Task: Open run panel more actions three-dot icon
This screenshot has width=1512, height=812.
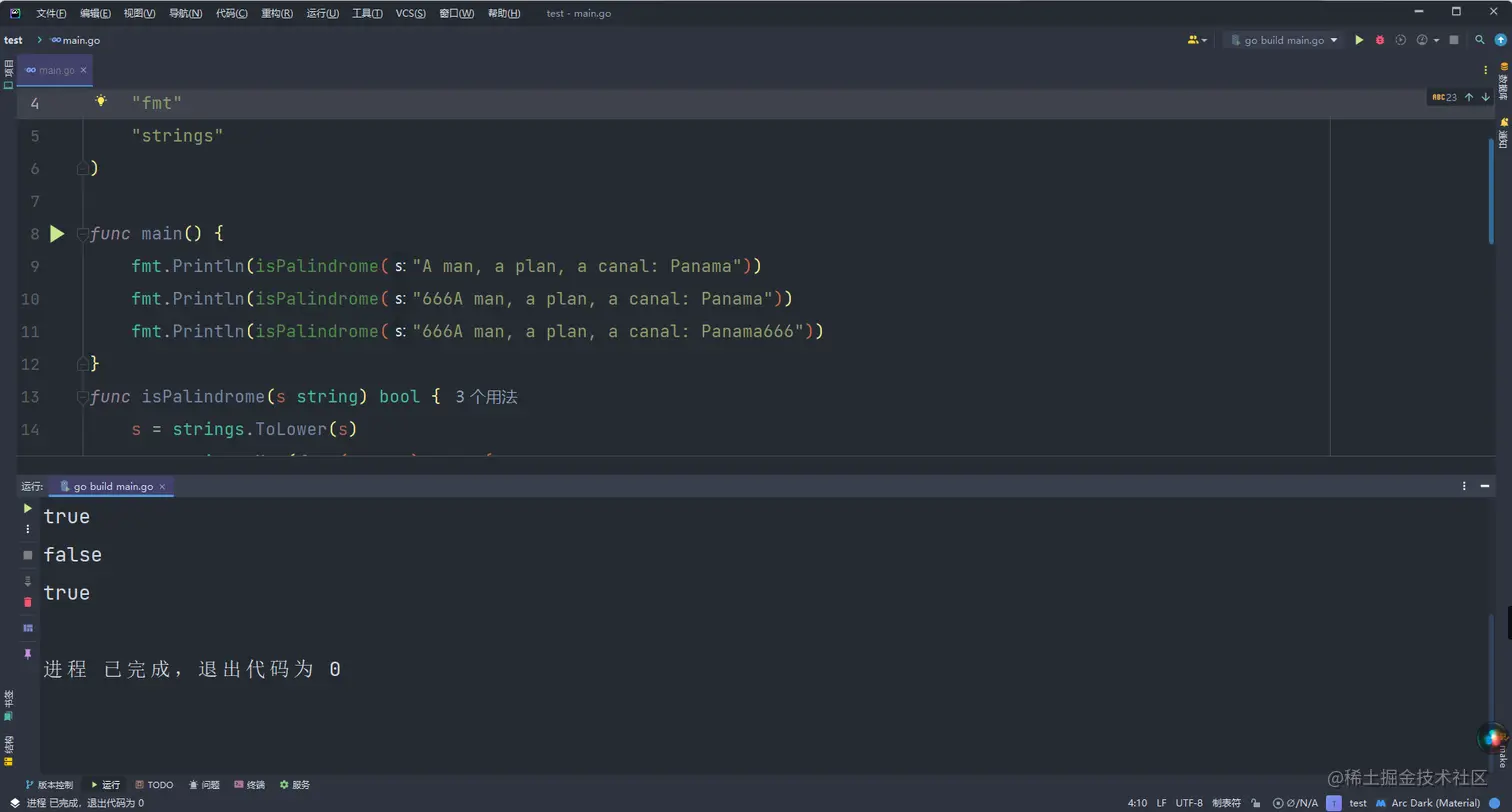Action: point(28,528)
